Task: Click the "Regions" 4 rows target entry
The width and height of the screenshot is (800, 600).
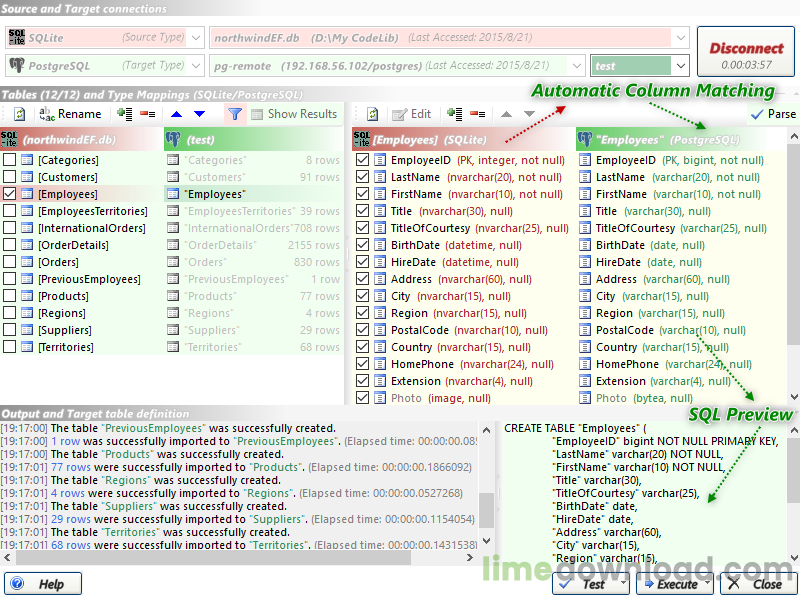Action: pyautogui.click(x=254, y=313)
